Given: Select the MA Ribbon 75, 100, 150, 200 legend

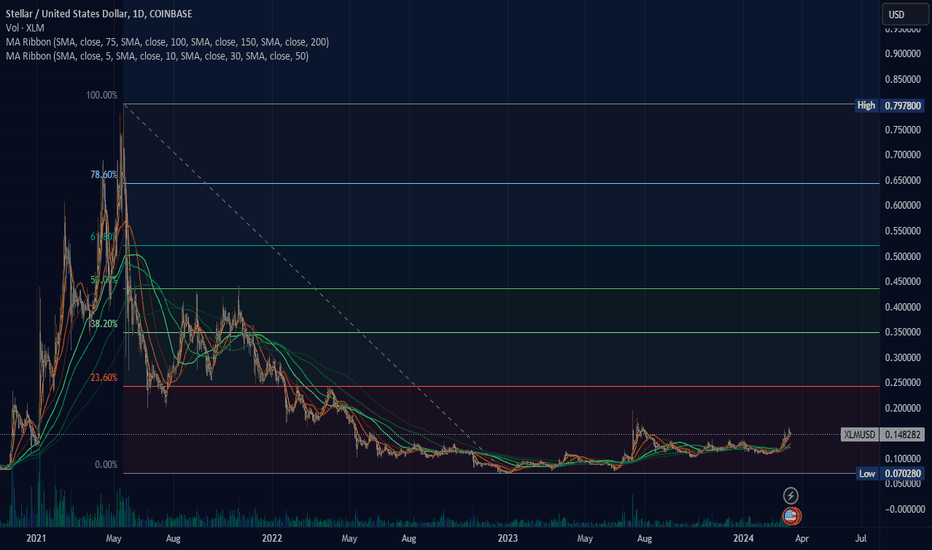Looking at the screenshot, I should (x=167, y=42).
